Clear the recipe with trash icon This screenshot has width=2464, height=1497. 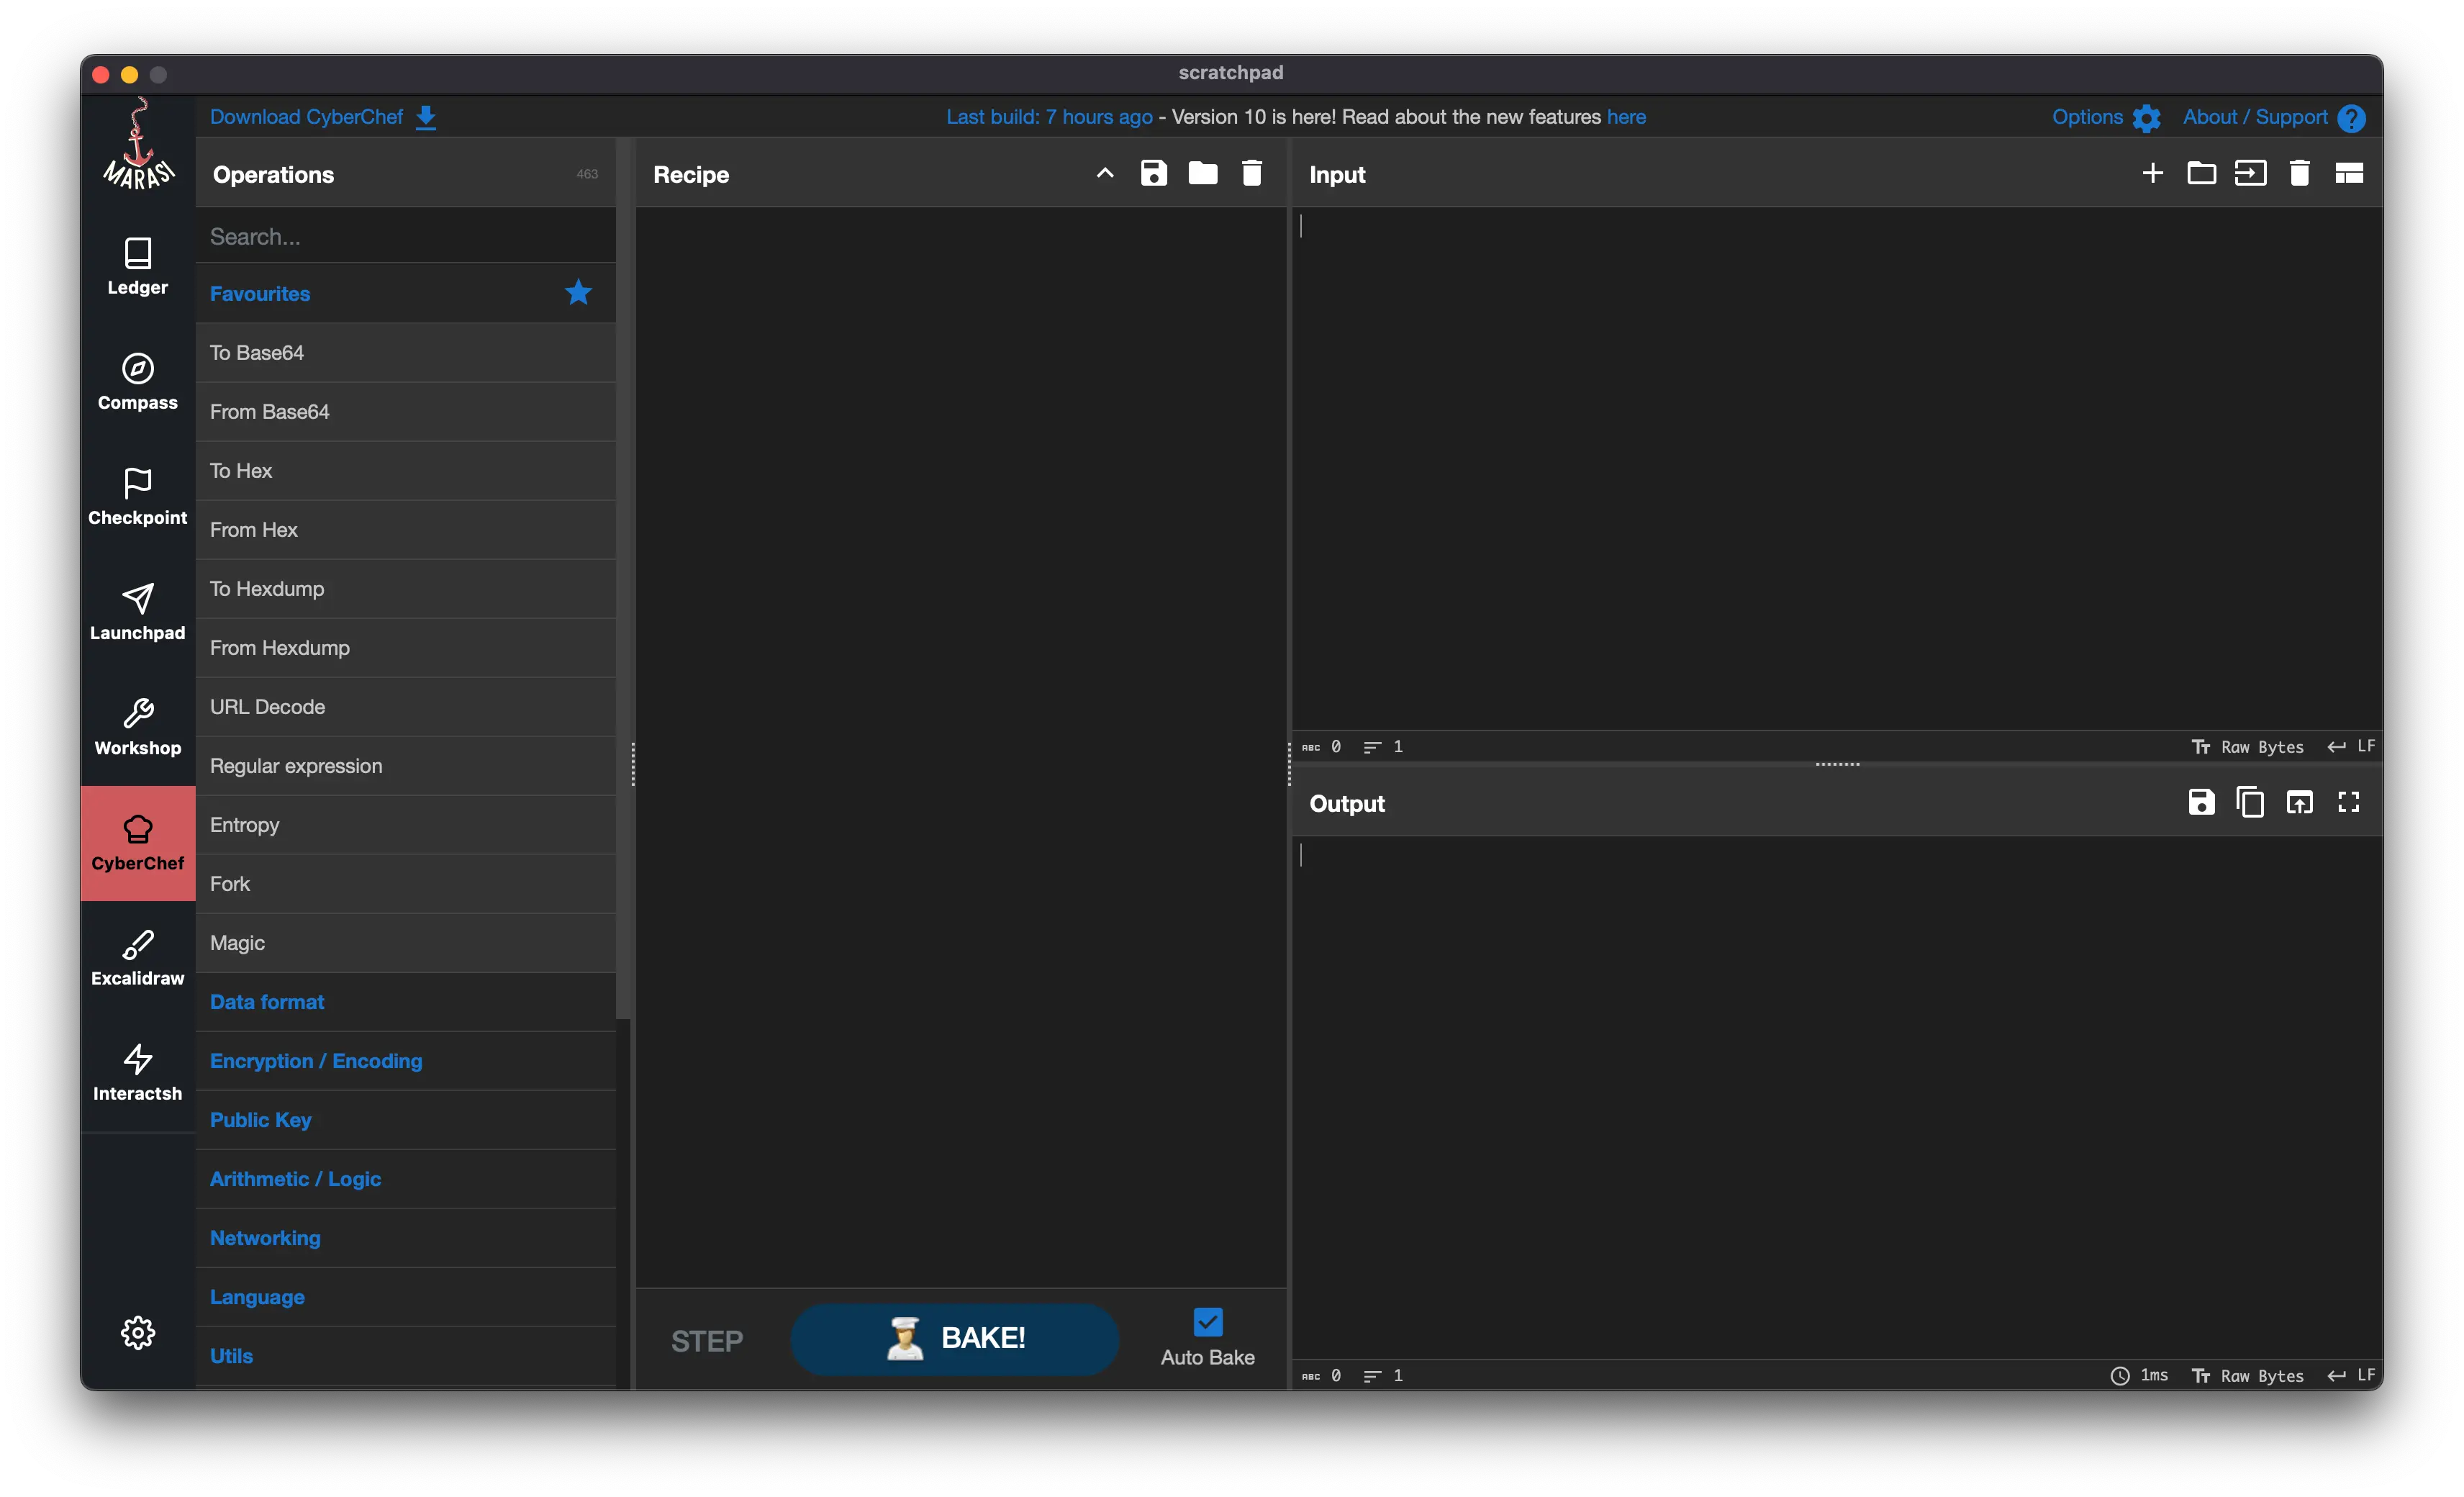(1251, 173)
